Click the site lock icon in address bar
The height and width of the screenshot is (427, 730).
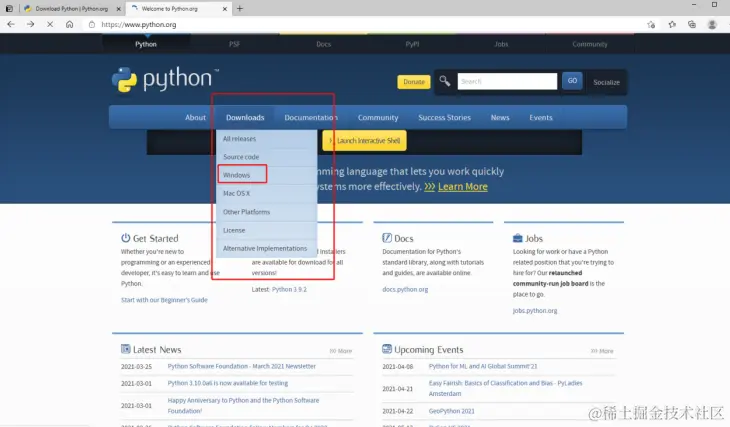click(92, 24)
